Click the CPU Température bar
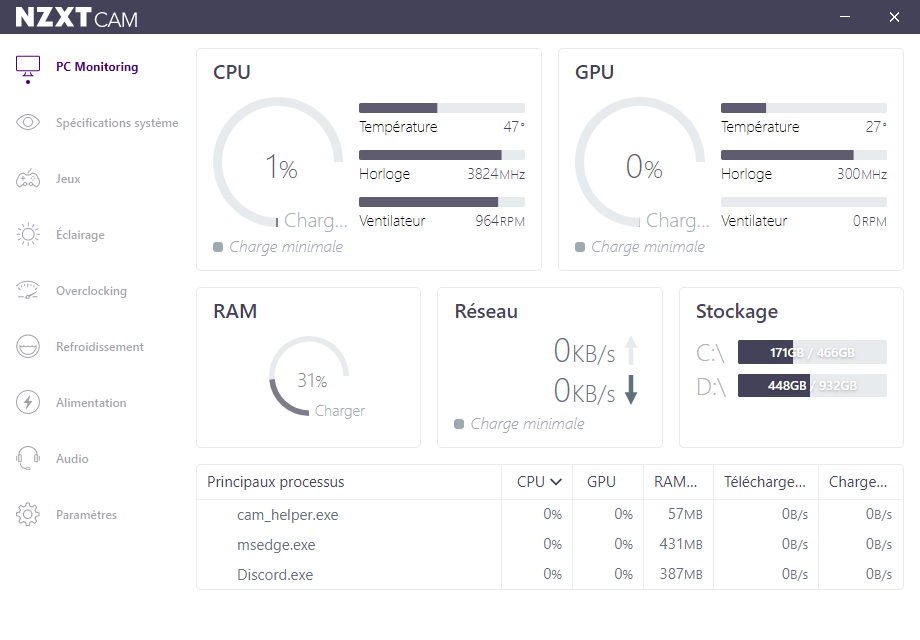This screenshot has width=920, height=640. pyautogui.click(x=441, y=108)
